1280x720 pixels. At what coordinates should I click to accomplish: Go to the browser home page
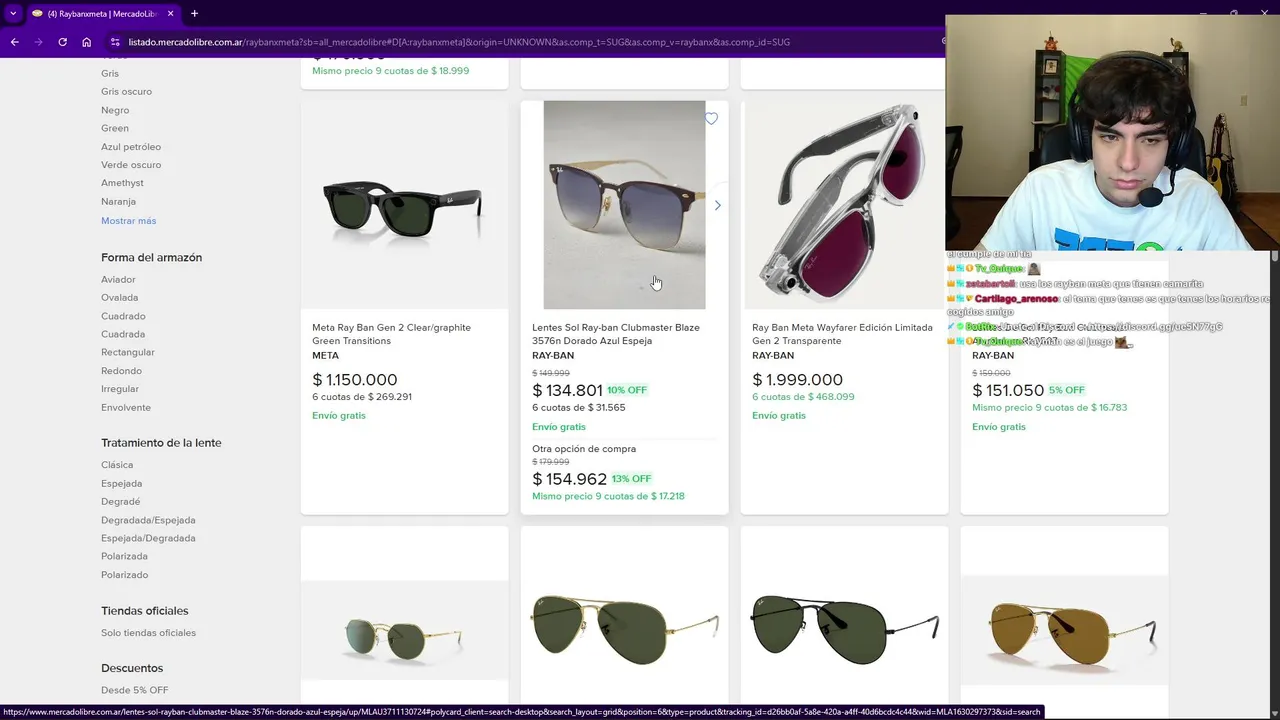87,42
